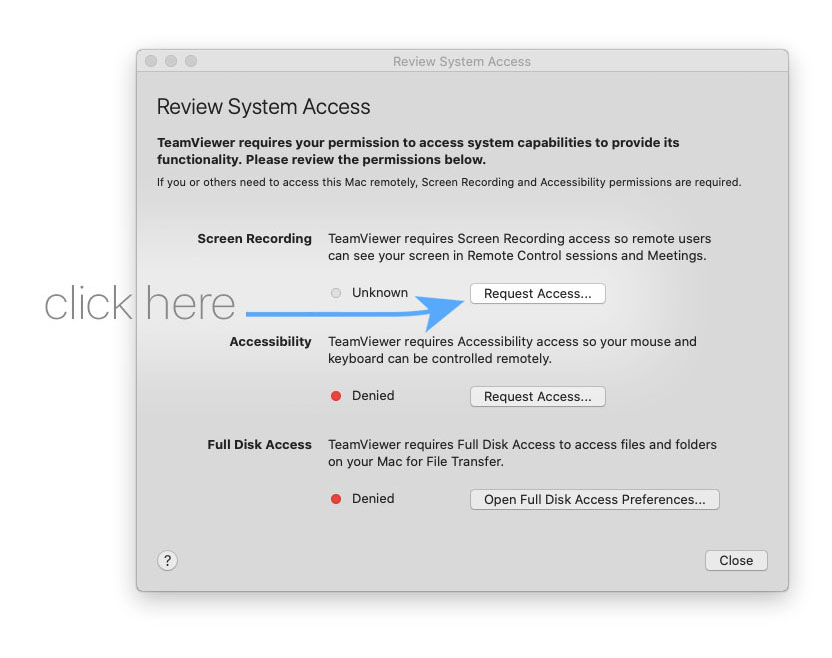Click red Denied dot under Accessibility
832x658 pixels.
point(336,396)
